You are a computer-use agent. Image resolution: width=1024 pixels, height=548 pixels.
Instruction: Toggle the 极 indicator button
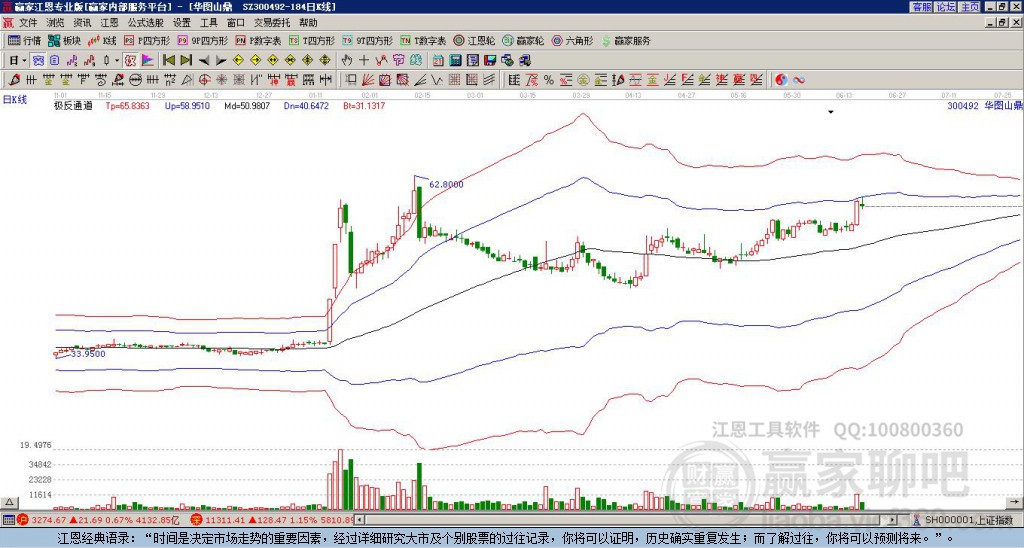(130, 61)
